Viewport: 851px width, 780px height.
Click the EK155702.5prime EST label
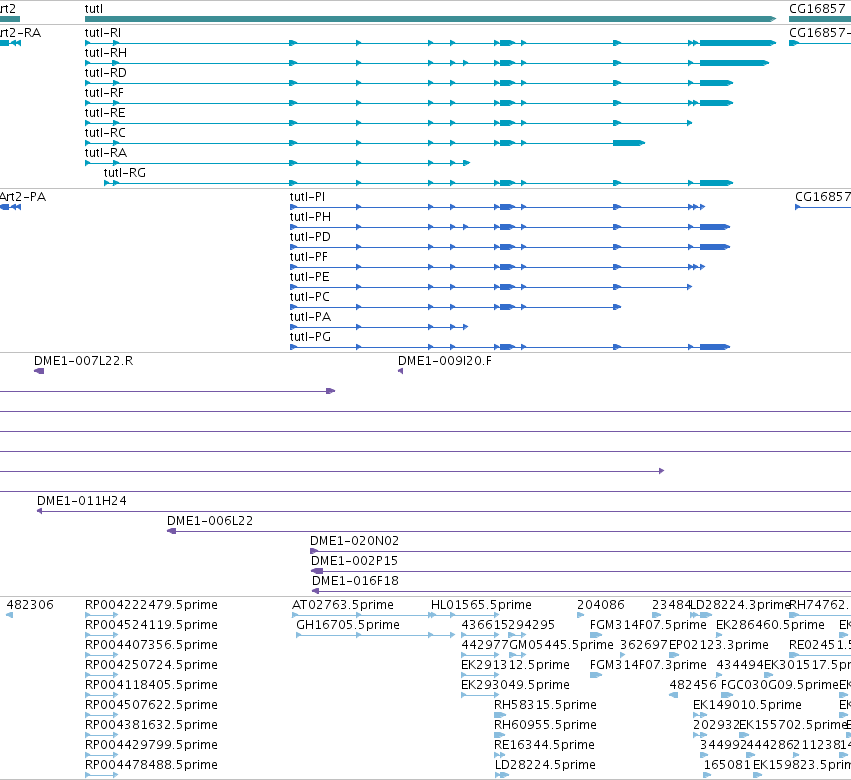click(793, 725)
